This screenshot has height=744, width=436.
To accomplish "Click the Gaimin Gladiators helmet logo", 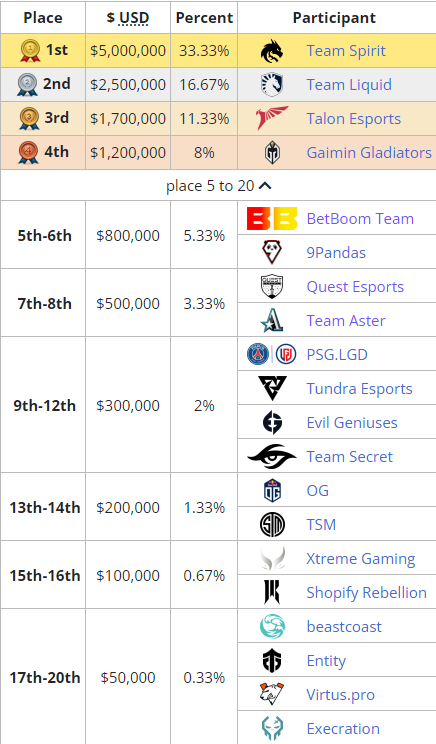I will coord(272,152).
